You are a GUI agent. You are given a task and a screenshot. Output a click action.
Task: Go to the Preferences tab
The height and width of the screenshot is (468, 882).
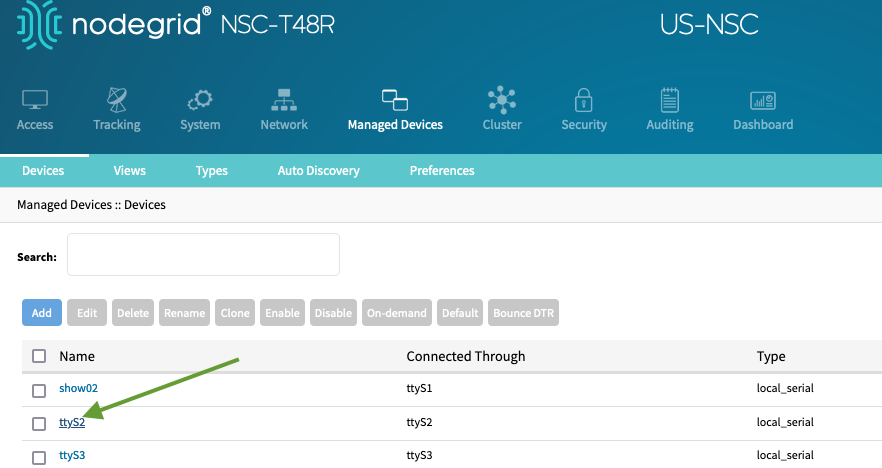pyautogui.click(x=442, y=170)
